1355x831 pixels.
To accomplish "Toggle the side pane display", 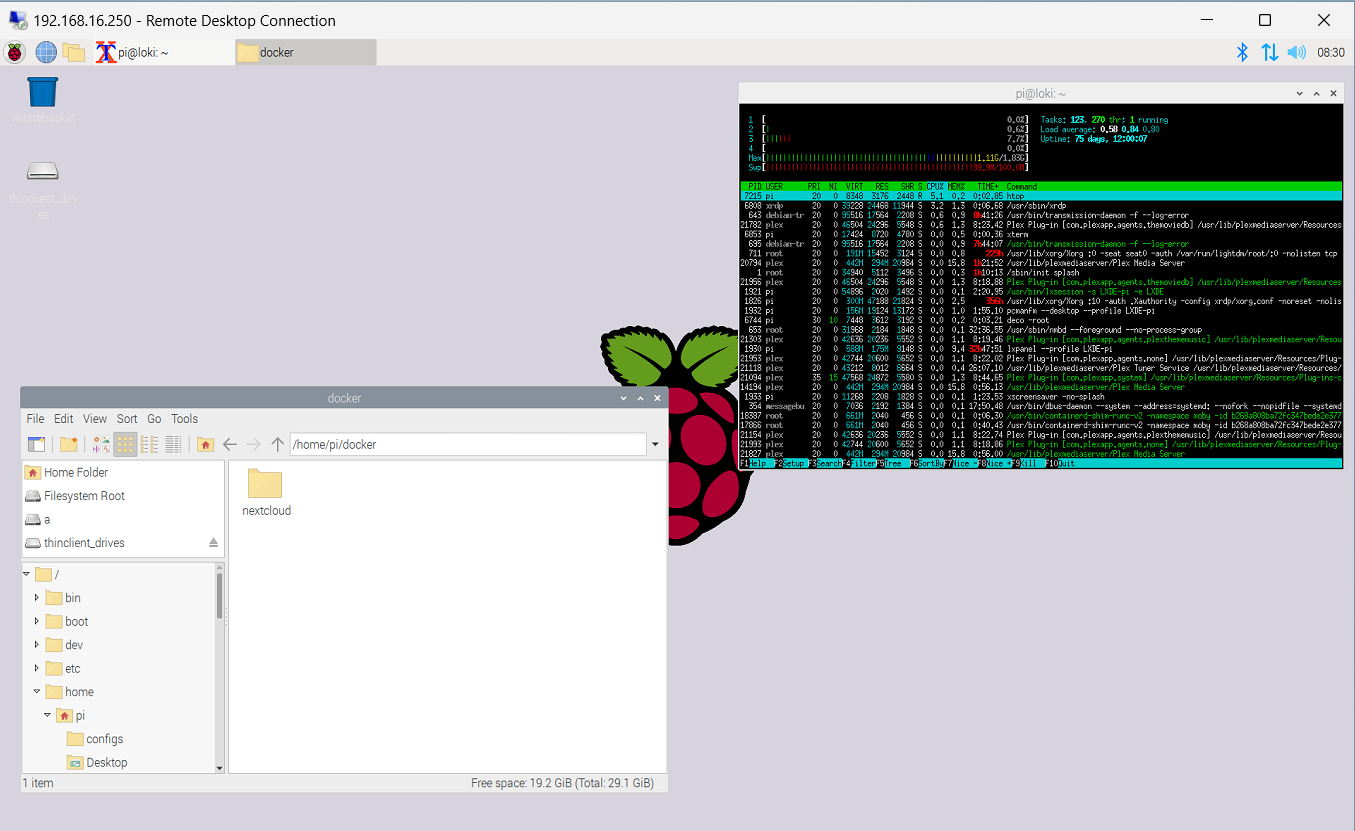I will click(x=36, y=444).
